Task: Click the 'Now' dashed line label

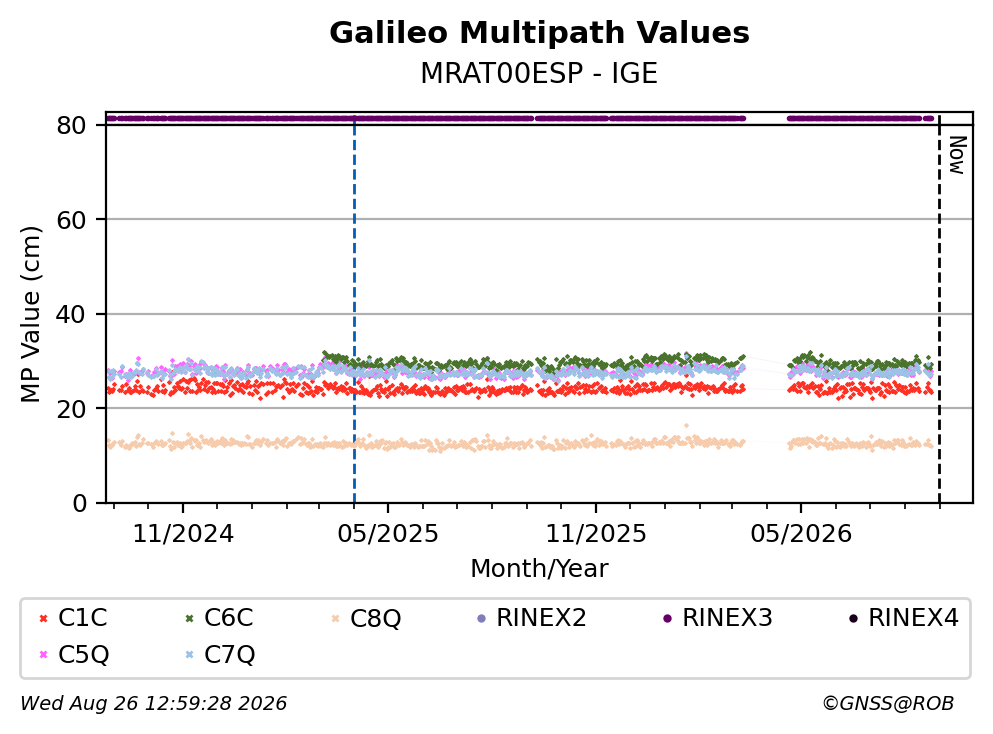Action: tap(957, 155)
